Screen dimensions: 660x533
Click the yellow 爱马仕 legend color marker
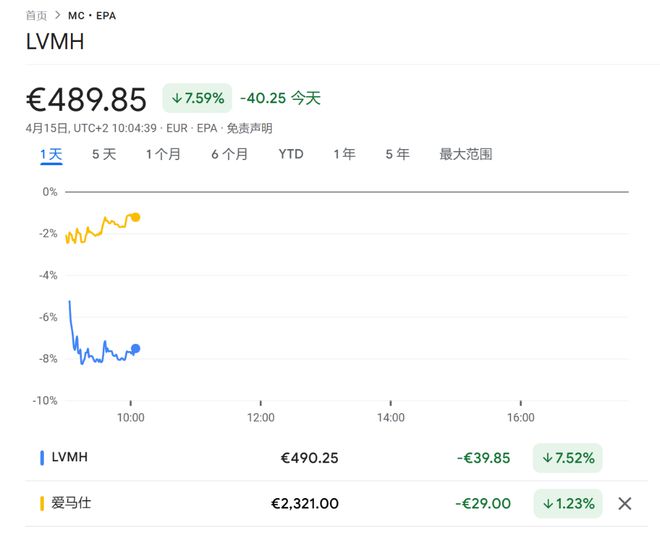tap(42, 504)
